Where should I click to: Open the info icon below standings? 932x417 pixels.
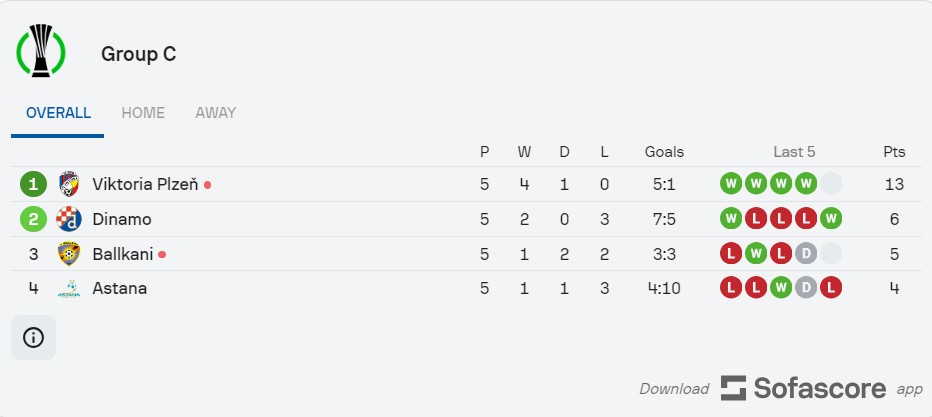[x=33, y=337]
